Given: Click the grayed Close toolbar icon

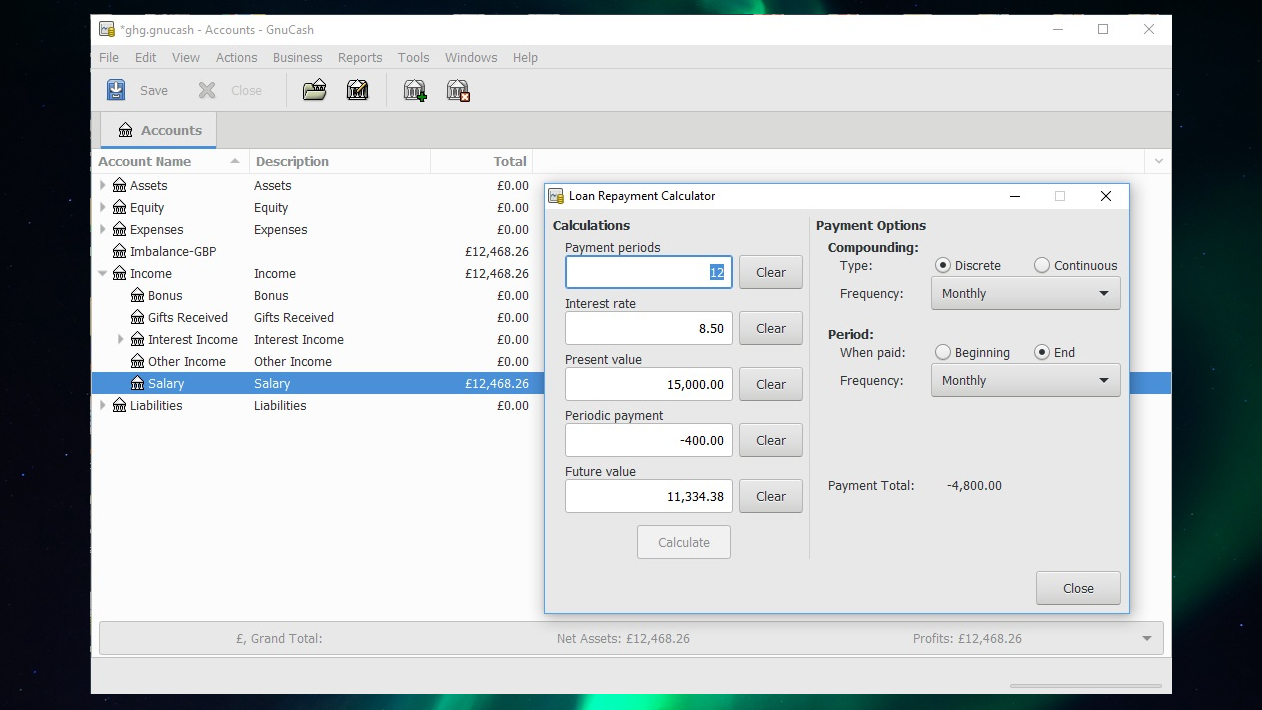Looking at the screenshot, I should pyautogui.click(x=207, y=90).
